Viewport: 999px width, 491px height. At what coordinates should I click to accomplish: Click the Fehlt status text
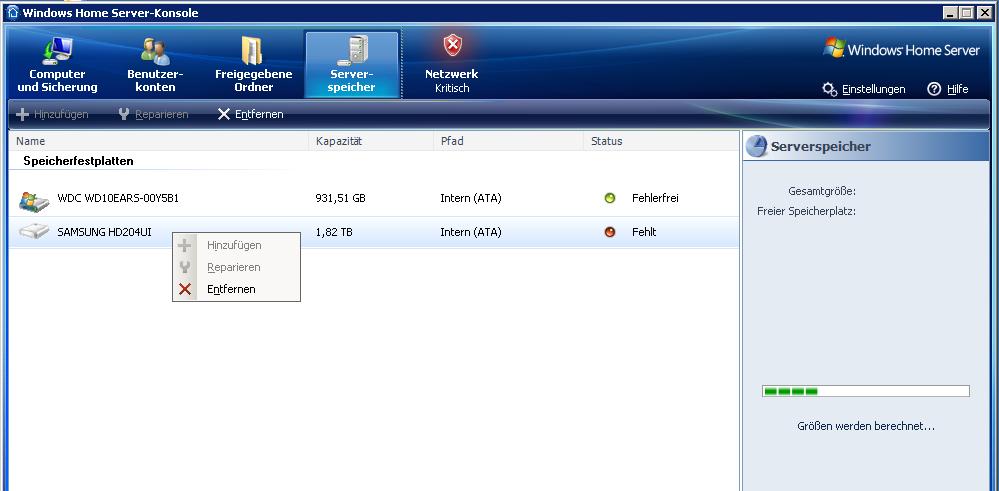644,232
